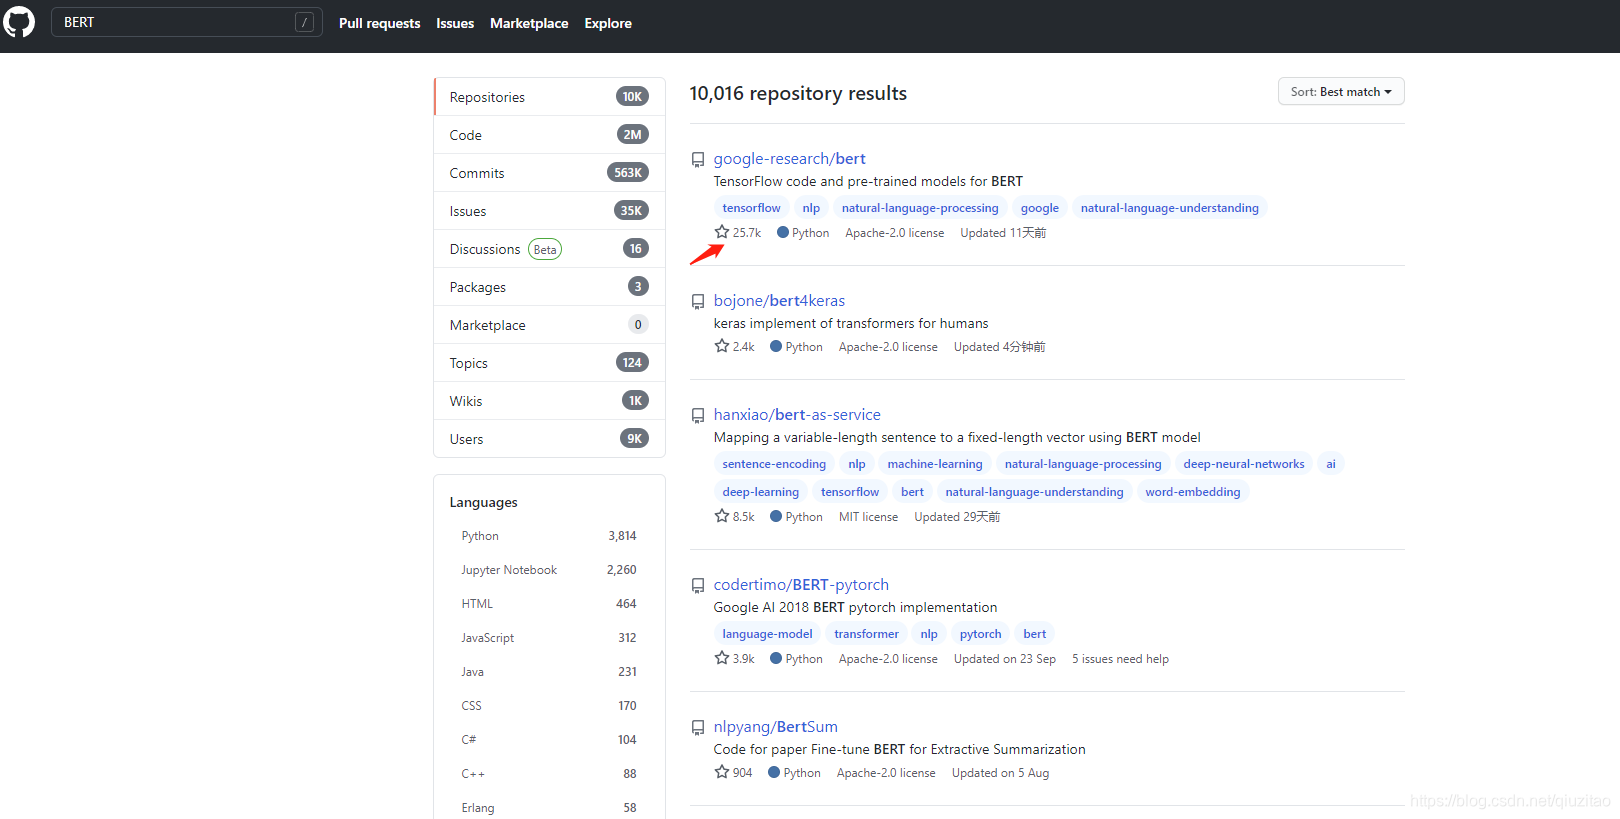Select the Wikis search filter
1620x819 pixels.
[549, 401]
